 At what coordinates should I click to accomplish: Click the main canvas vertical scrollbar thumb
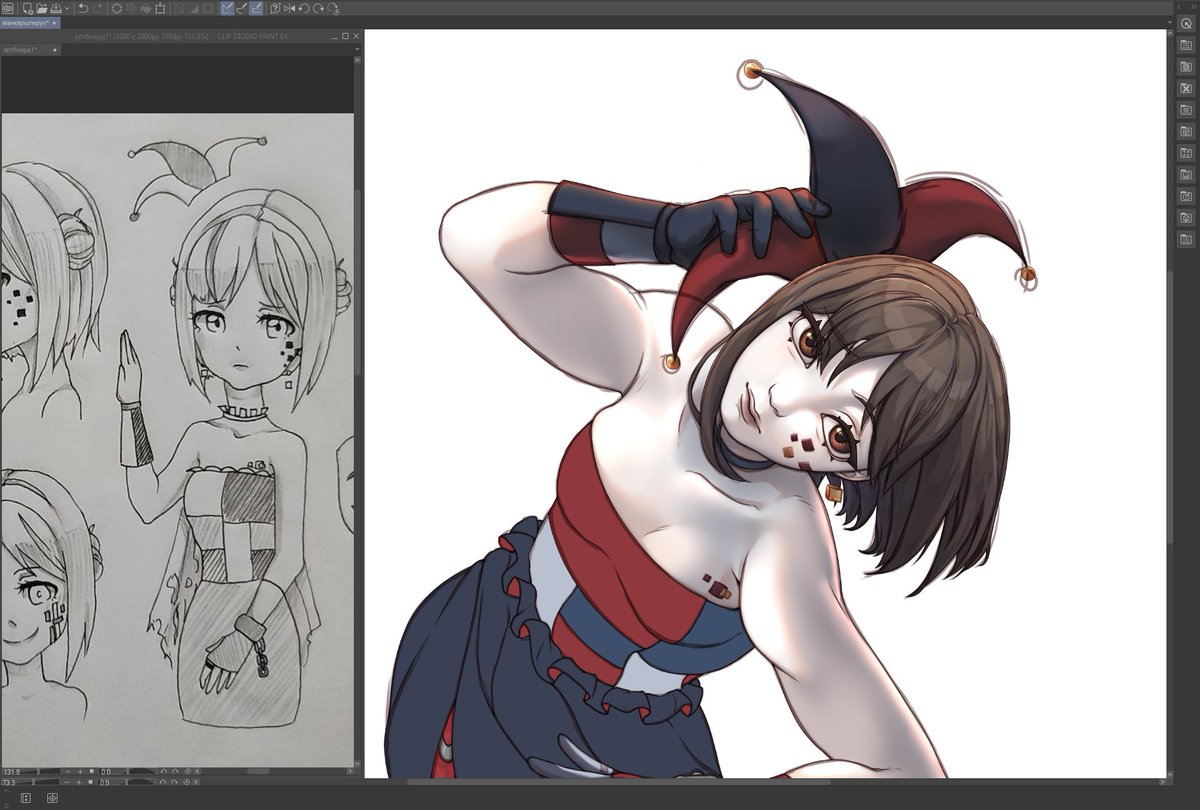click(1170, 405)
